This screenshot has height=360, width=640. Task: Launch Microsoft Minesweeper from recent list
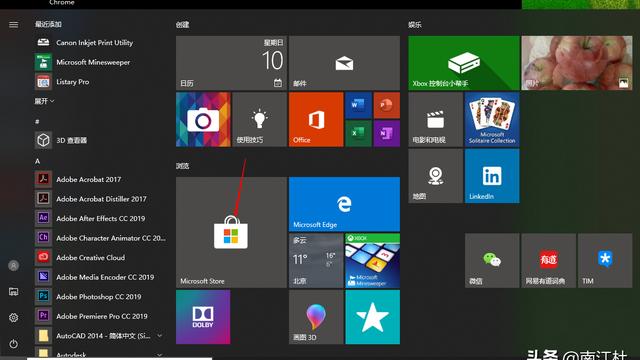(x=100, y=62)
